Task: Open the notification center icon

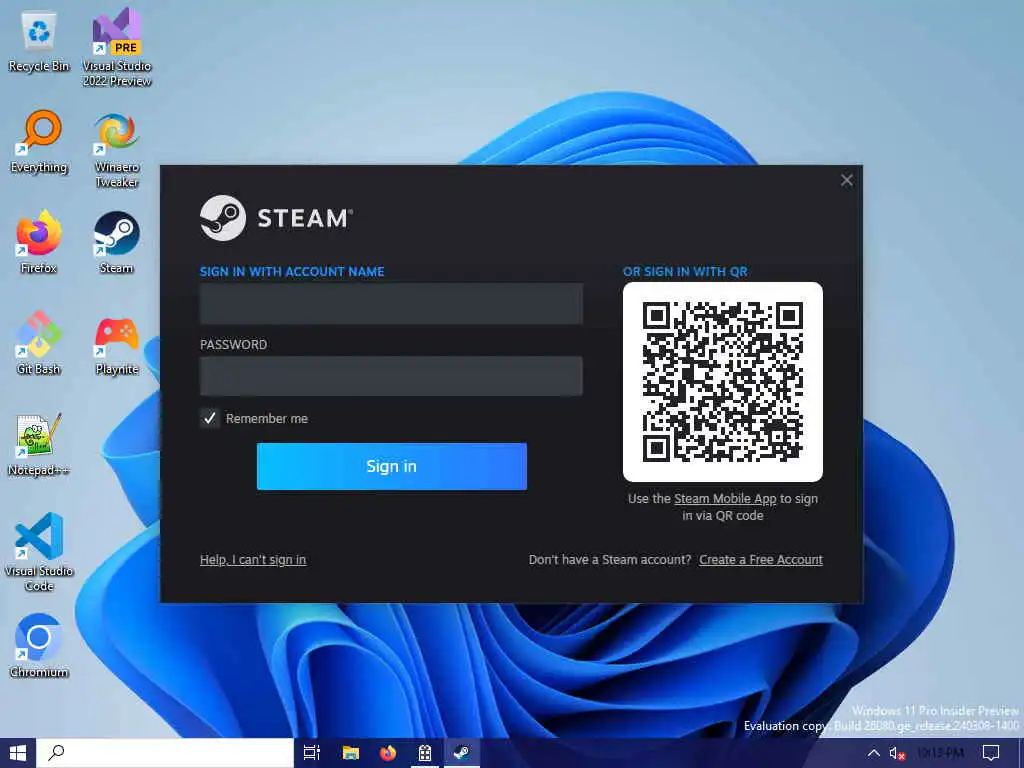Action: (x=991, y=753)
